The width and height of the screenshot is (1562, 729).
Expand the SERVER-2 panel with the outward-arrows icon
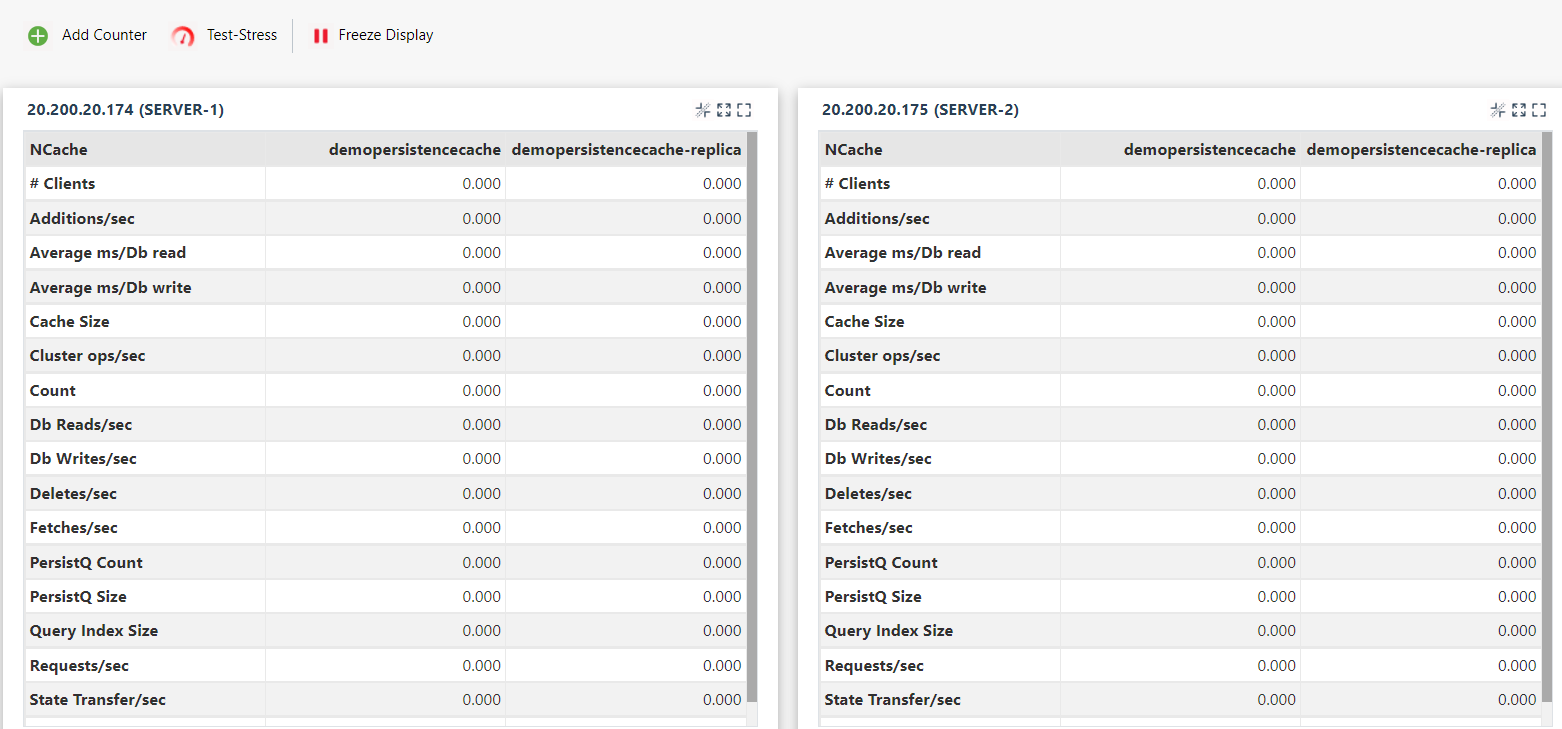(1519, 110)
